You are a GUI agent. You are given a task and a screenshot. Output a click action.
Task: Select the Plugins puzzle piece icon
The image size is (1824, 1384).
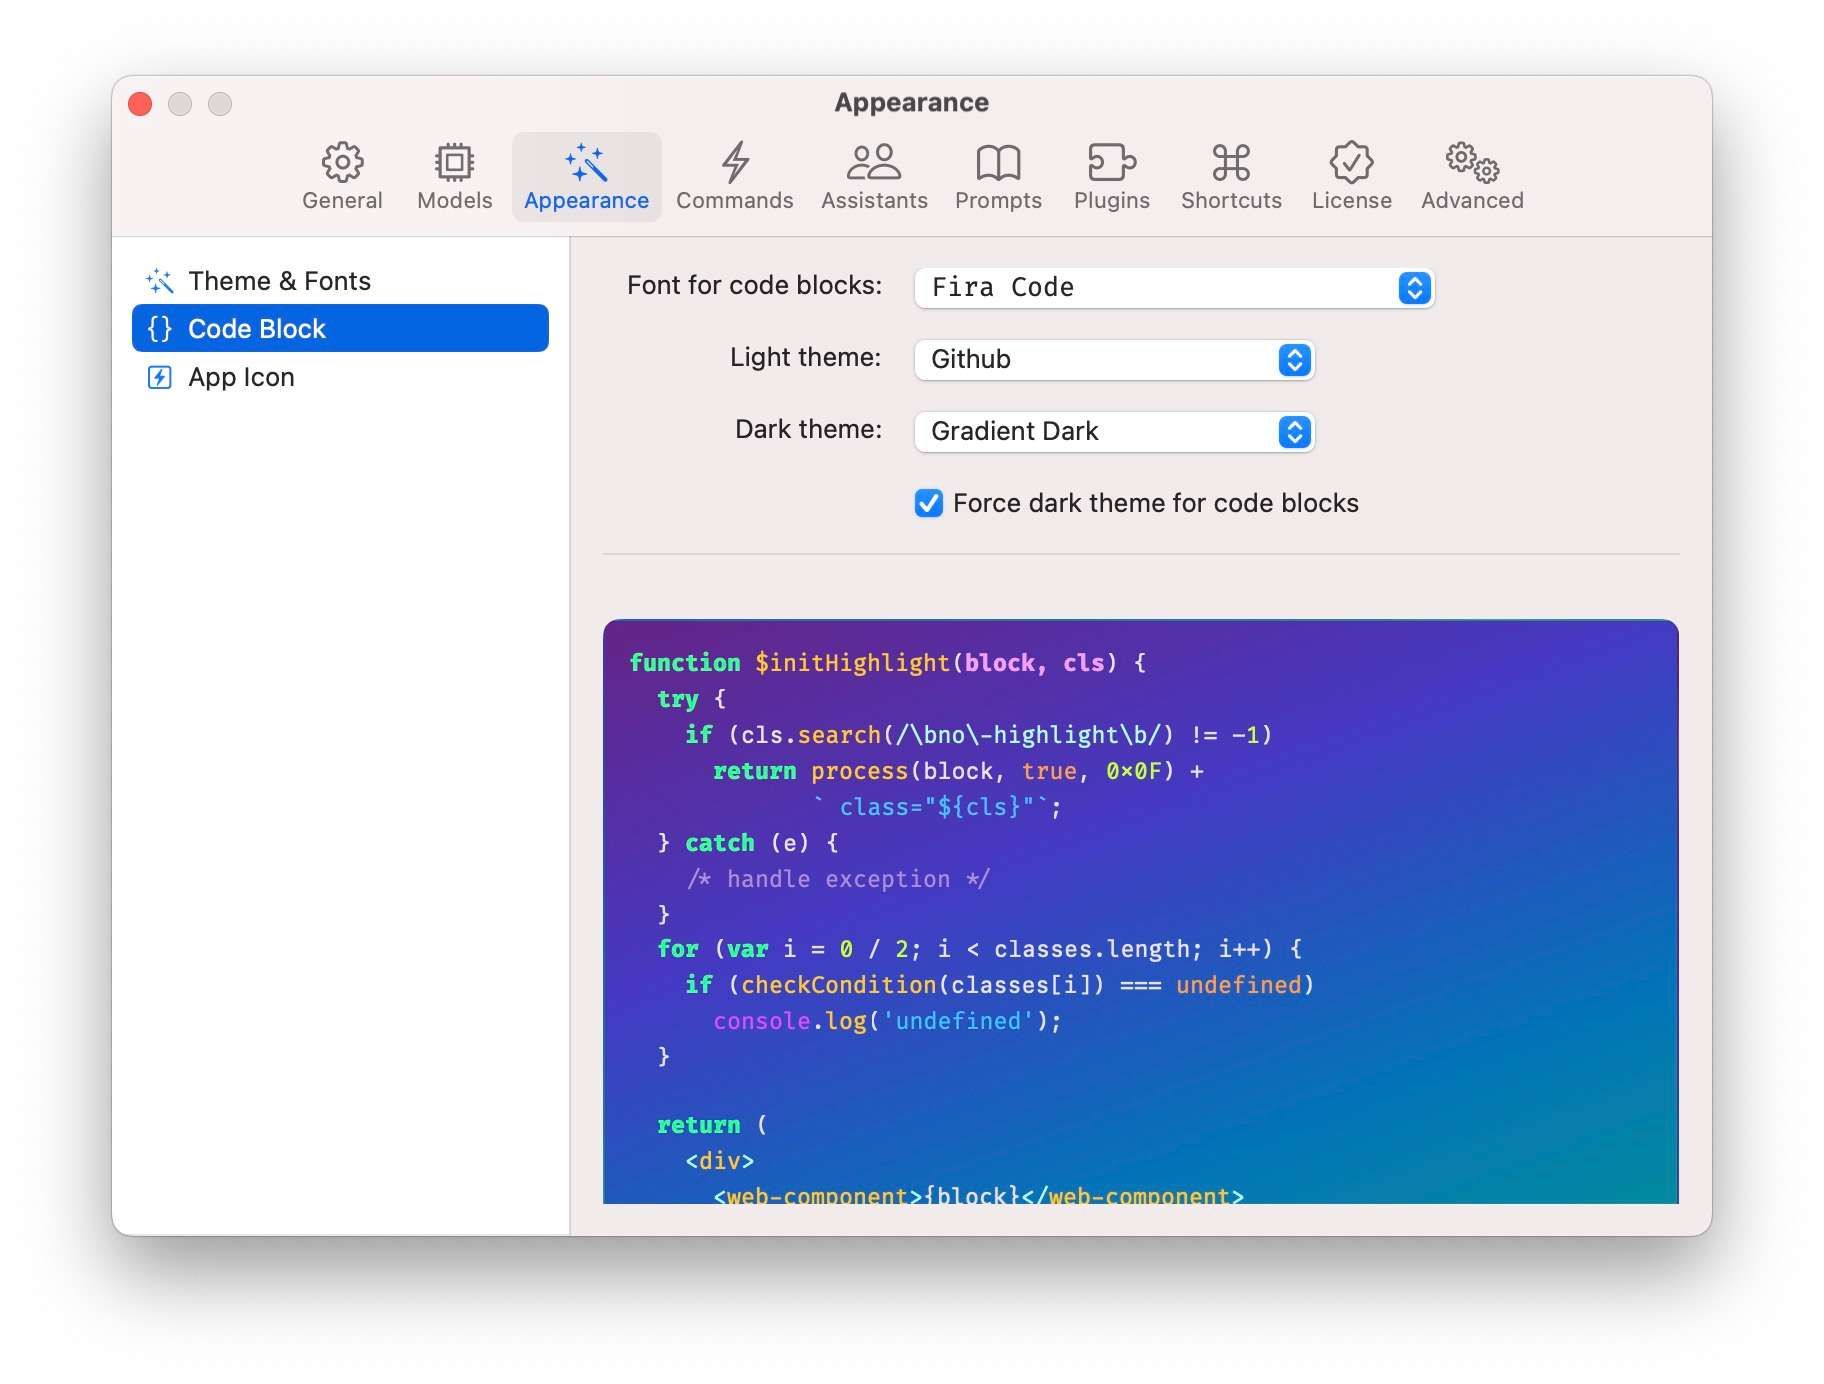tap(1112, 162)
